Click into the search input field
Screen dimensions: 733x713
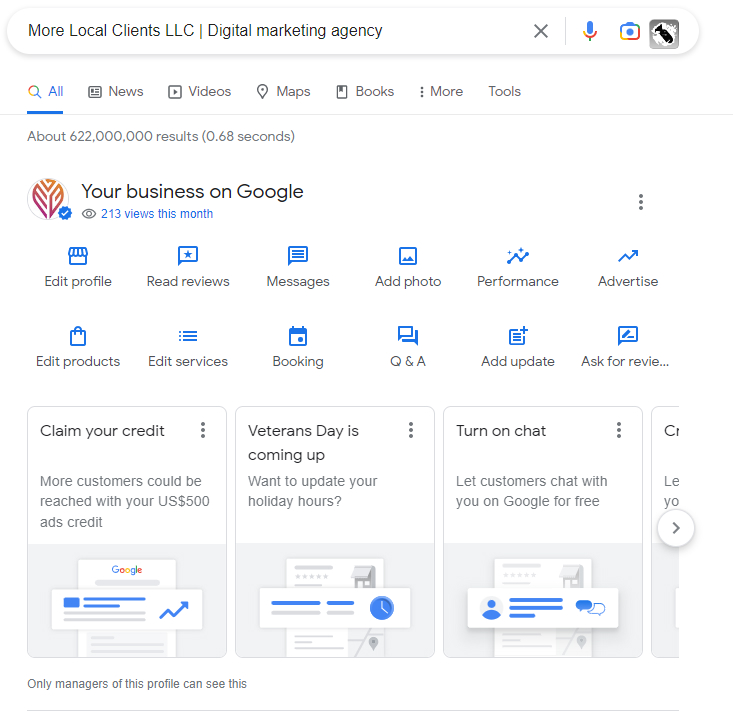pyautogui.click(x=270, y=31)
